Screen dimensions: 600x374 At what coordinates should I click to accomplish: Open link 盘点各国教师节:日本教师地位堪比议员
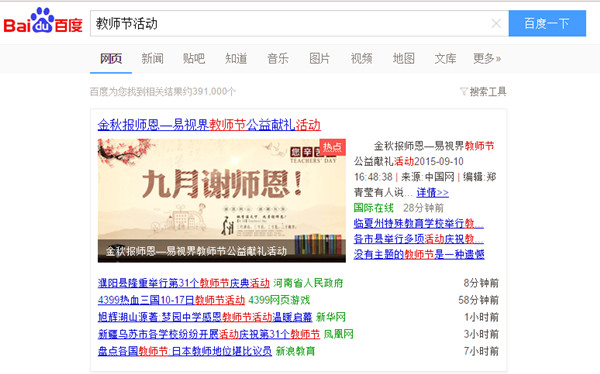point(185,351)
